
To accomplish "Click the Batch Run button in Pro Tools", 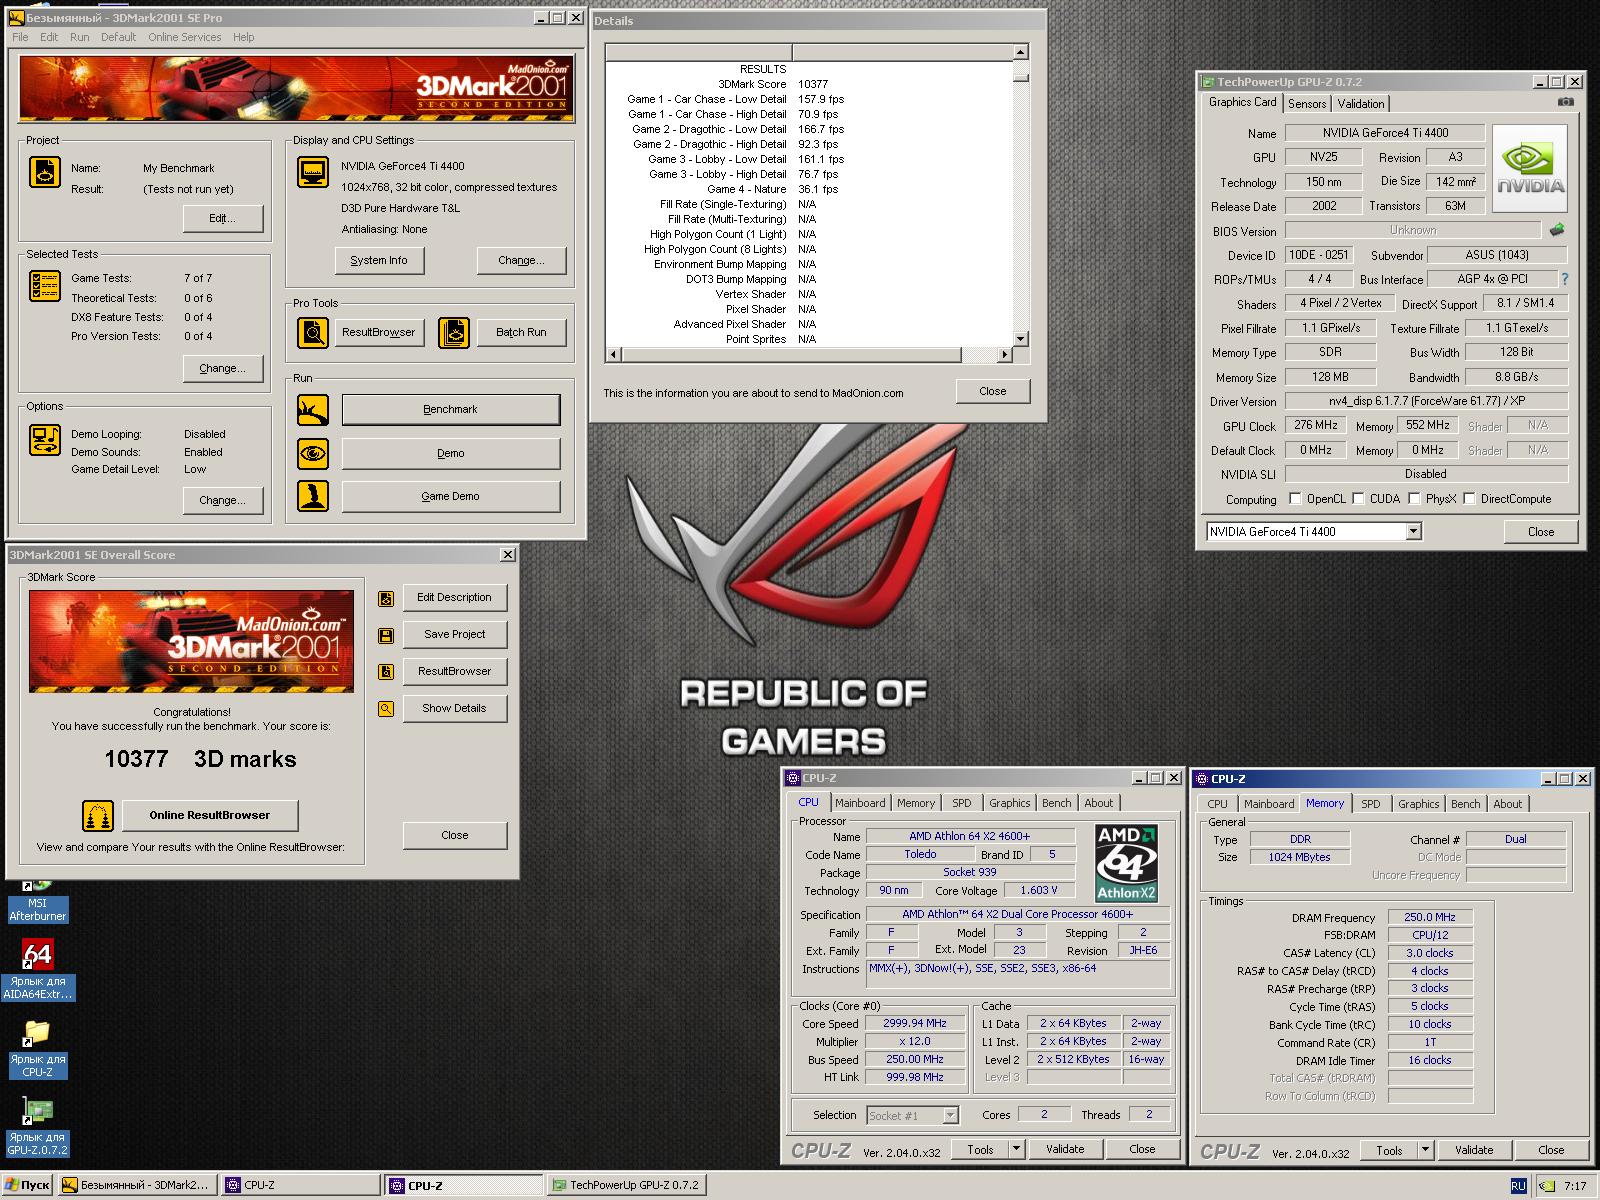I will (522, 332).
